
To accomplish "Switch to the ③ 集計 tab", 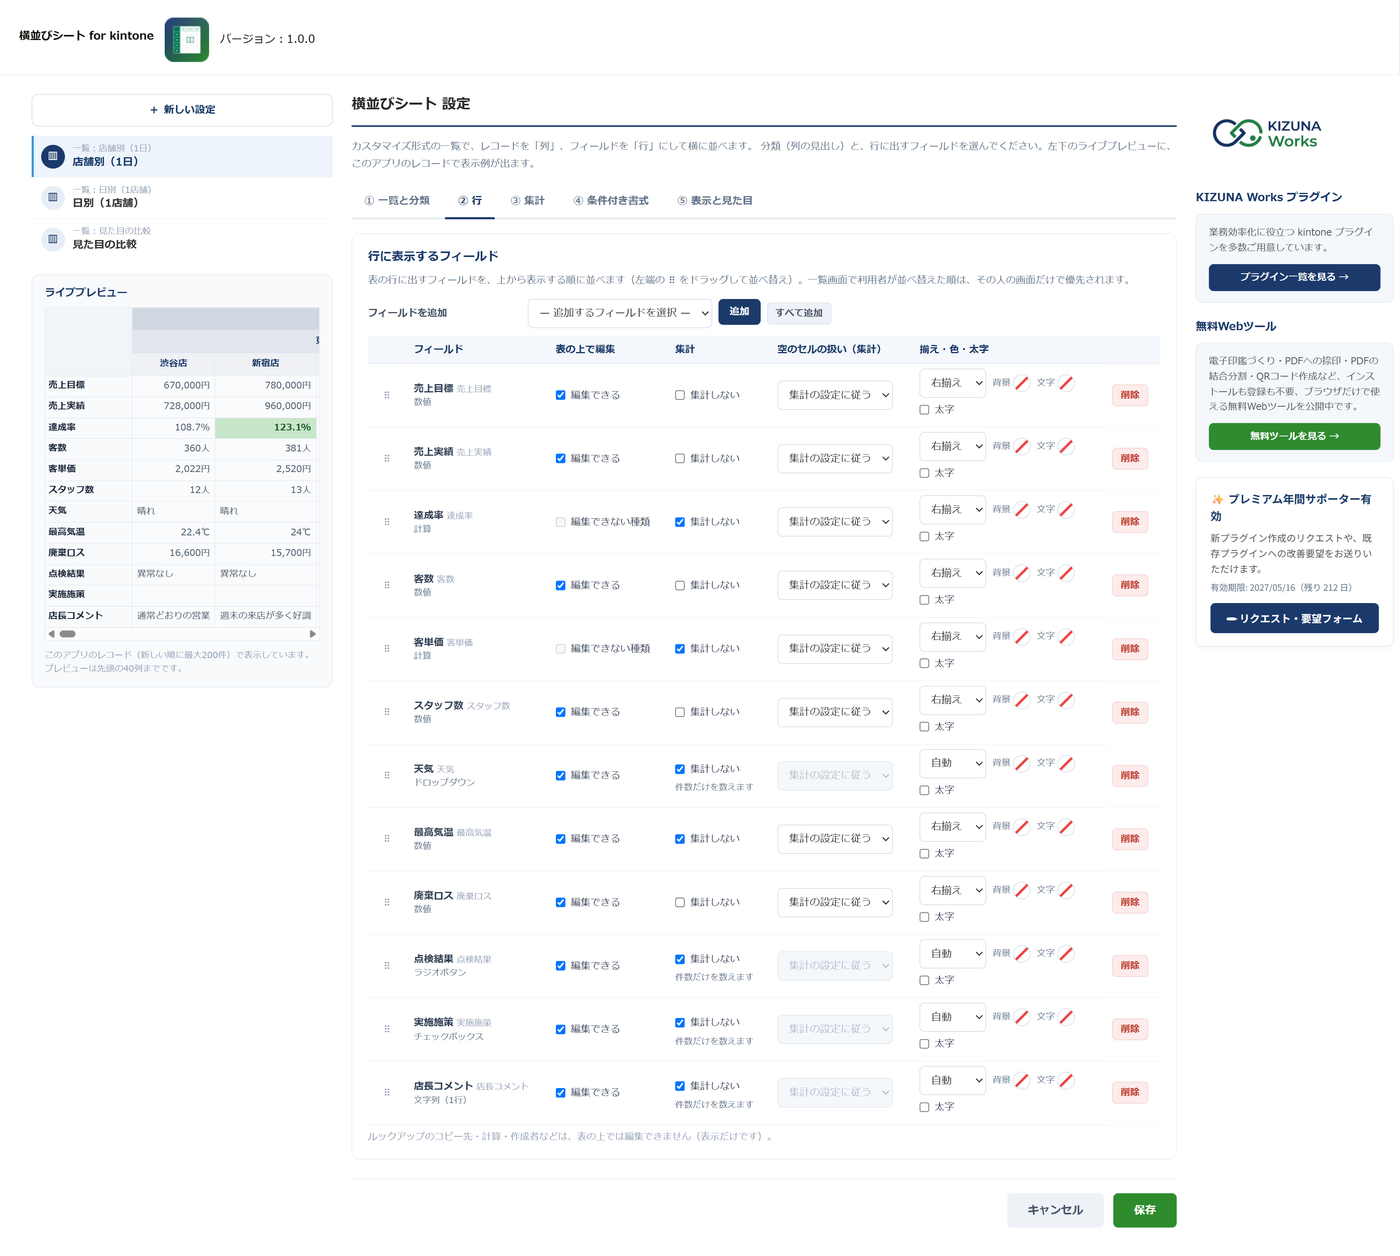I will coord(527,201).
